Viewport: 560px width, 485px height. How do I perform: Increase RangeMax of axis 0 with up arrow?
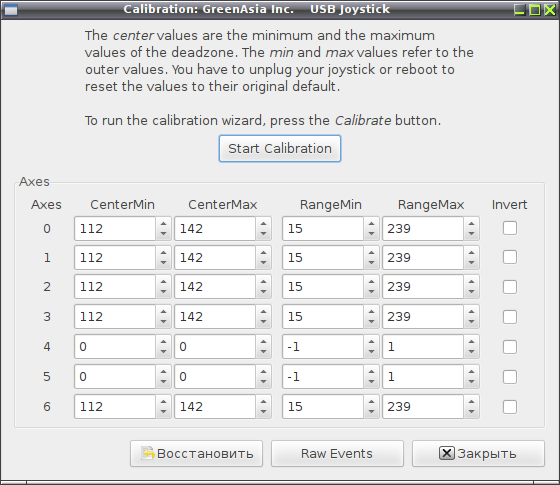coord(471,223)
